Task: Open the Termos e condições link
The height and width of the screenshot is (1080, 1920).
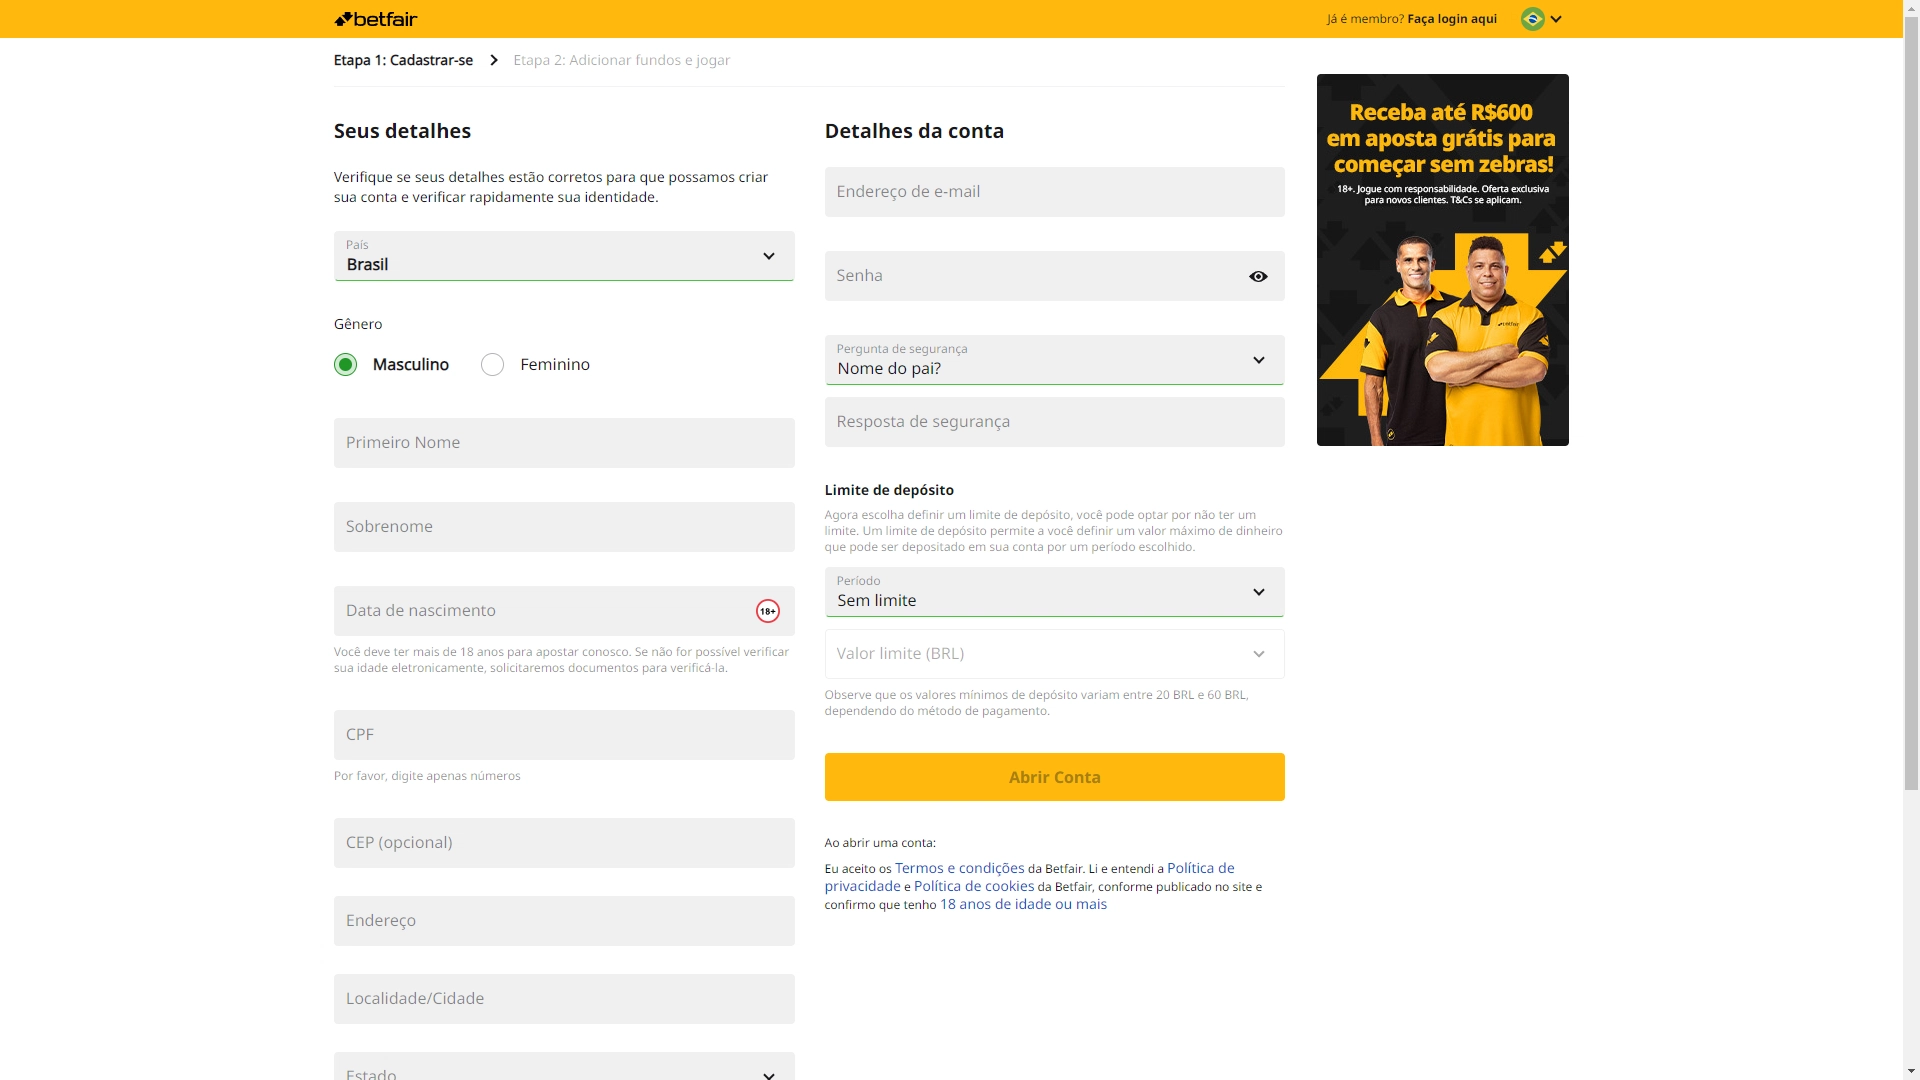Action: coord(959,868)
